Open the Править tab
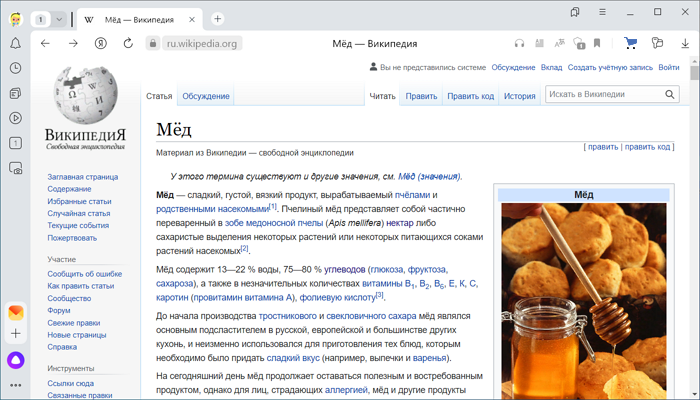Screen dimensions: 700x400 tap(421, 96)
